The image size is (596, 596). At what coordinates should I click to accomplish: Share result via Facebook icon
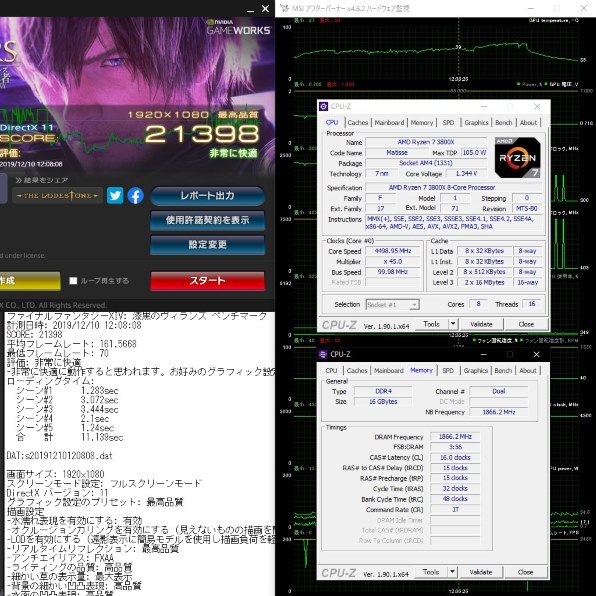tap(135, 196)
